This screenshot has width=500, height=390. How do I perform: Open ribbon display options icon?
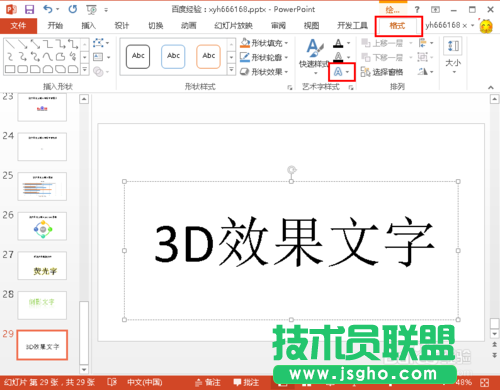click(x=435, y=10)
